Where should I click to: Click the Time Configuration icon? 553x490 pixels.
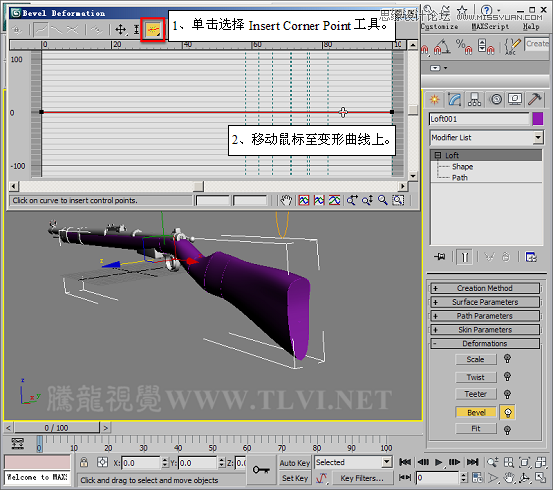[477, 478]
